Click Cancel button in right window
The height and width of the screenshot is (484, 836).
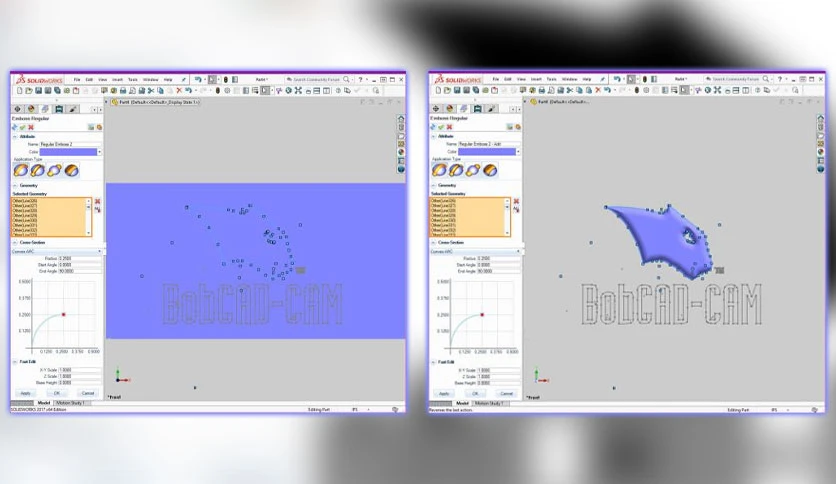click(507, 393)
